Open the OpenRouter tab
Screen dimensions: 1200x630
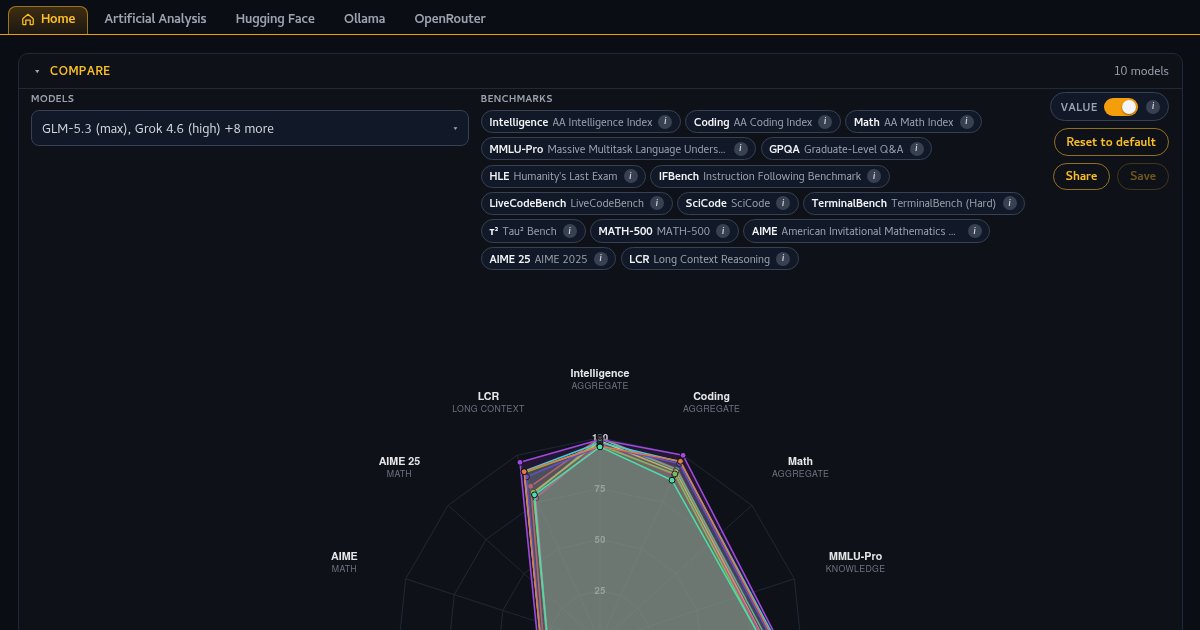pyautogui.click(x=450, y=19)
